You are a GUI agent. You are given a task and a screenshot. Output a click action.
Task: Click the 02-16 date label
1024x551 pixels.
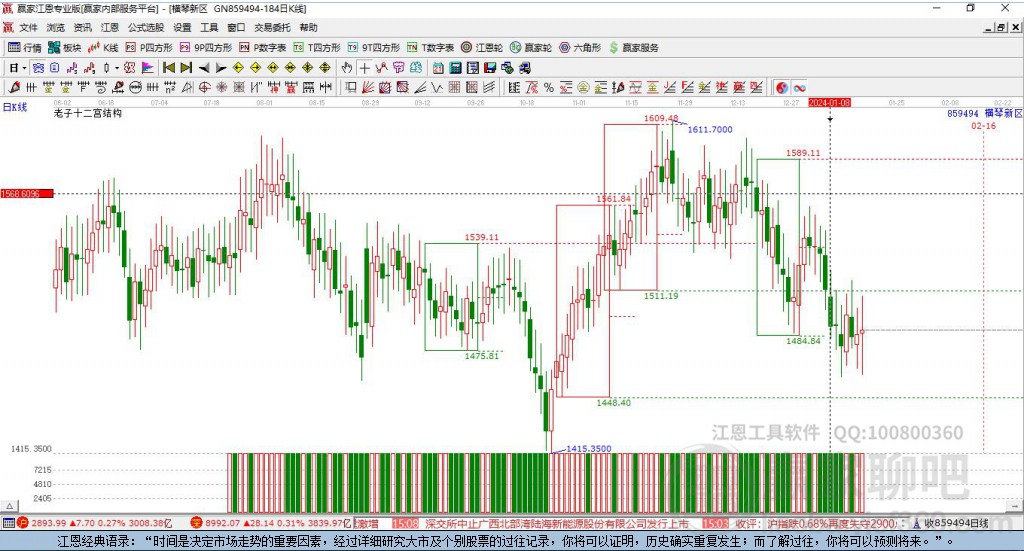click(x=984, y=126)
